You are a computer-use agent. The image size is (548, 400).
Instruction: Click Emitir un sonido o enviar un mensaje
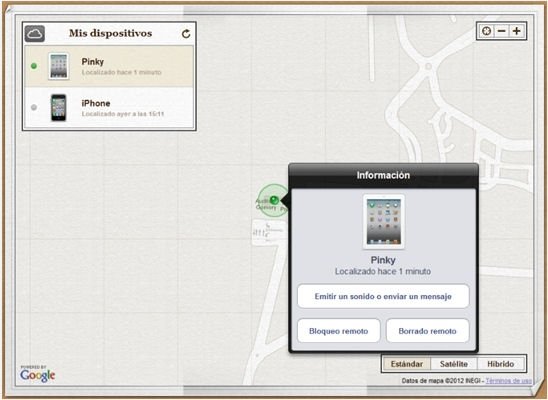[383, 296]
